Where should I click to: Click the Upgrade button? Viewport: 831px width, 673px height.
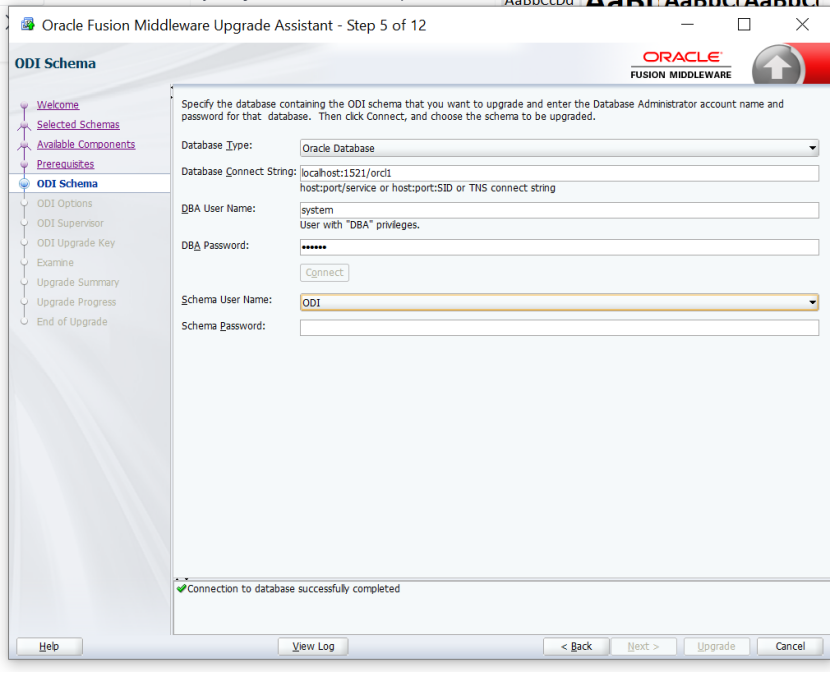(x=717, y=647)
